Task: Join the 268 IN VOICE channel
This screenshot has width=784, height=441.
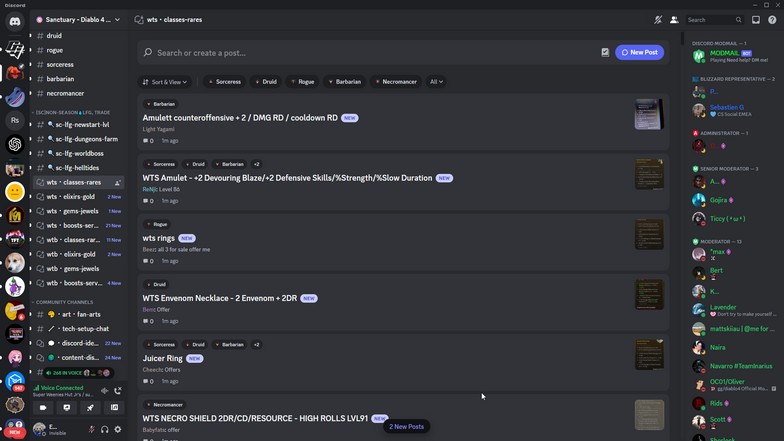Action: point(78,372)
